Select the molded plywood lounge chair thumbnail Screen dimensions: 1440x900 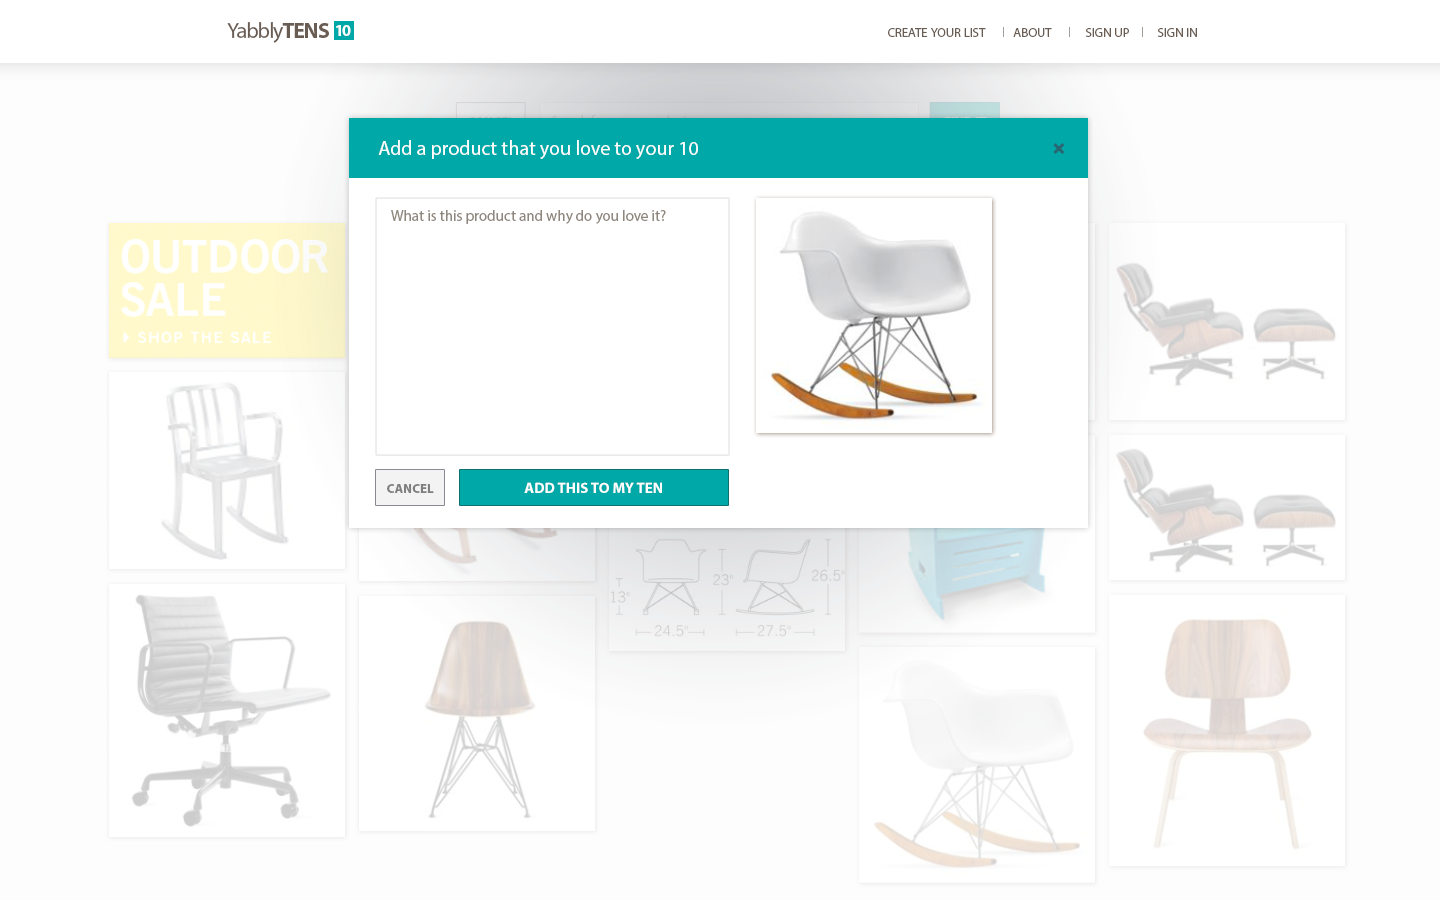point(1227,730)
